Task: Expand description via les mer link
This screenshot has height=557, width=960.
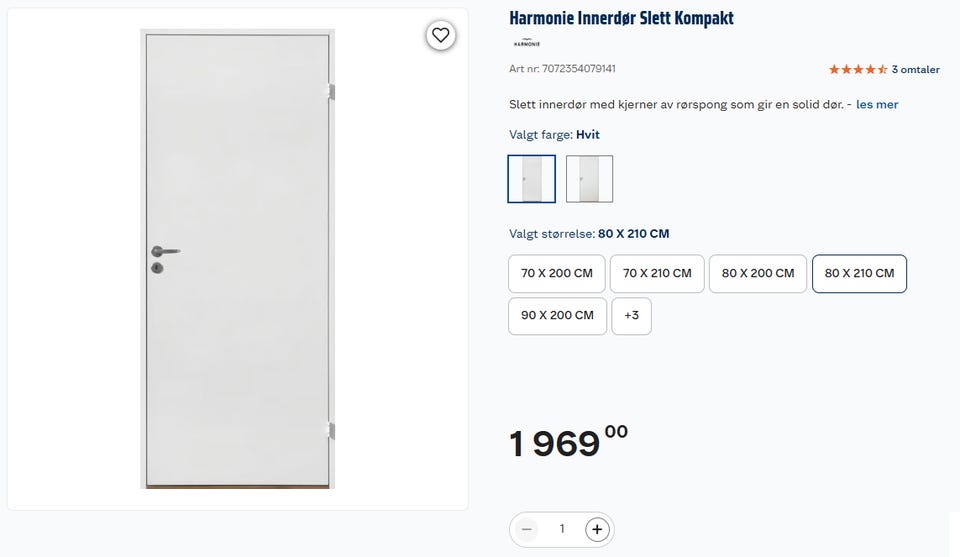Action: click(877, 104)
